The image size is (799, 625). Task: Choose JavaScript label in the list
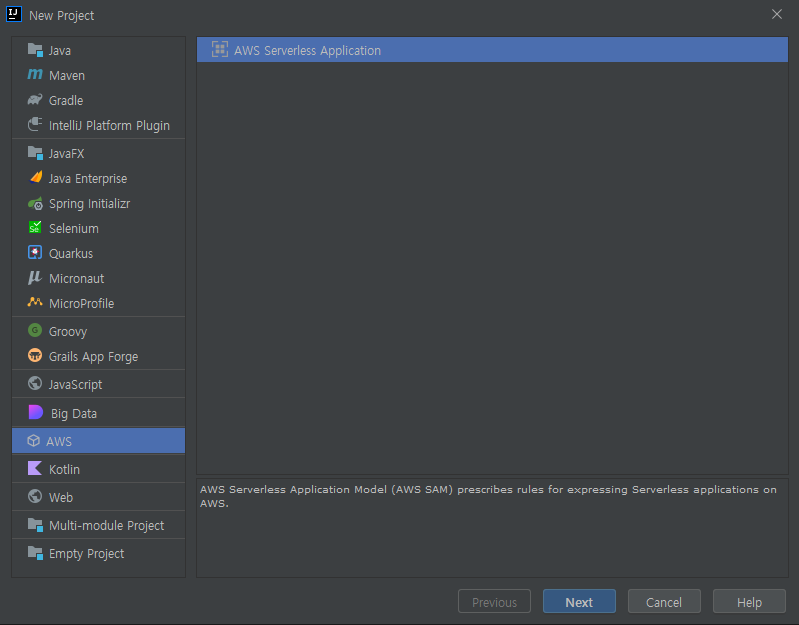tap(75, 385)
